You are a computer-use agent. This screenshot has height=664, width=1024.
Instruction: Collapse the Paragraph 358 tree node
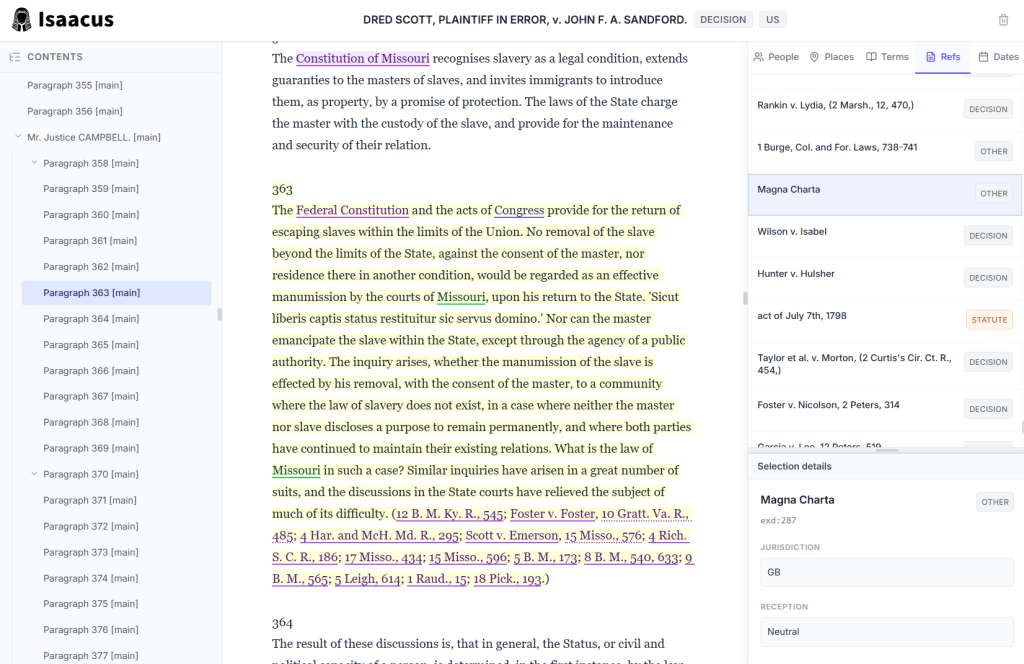pyautogui.click(x=35, y=163)
